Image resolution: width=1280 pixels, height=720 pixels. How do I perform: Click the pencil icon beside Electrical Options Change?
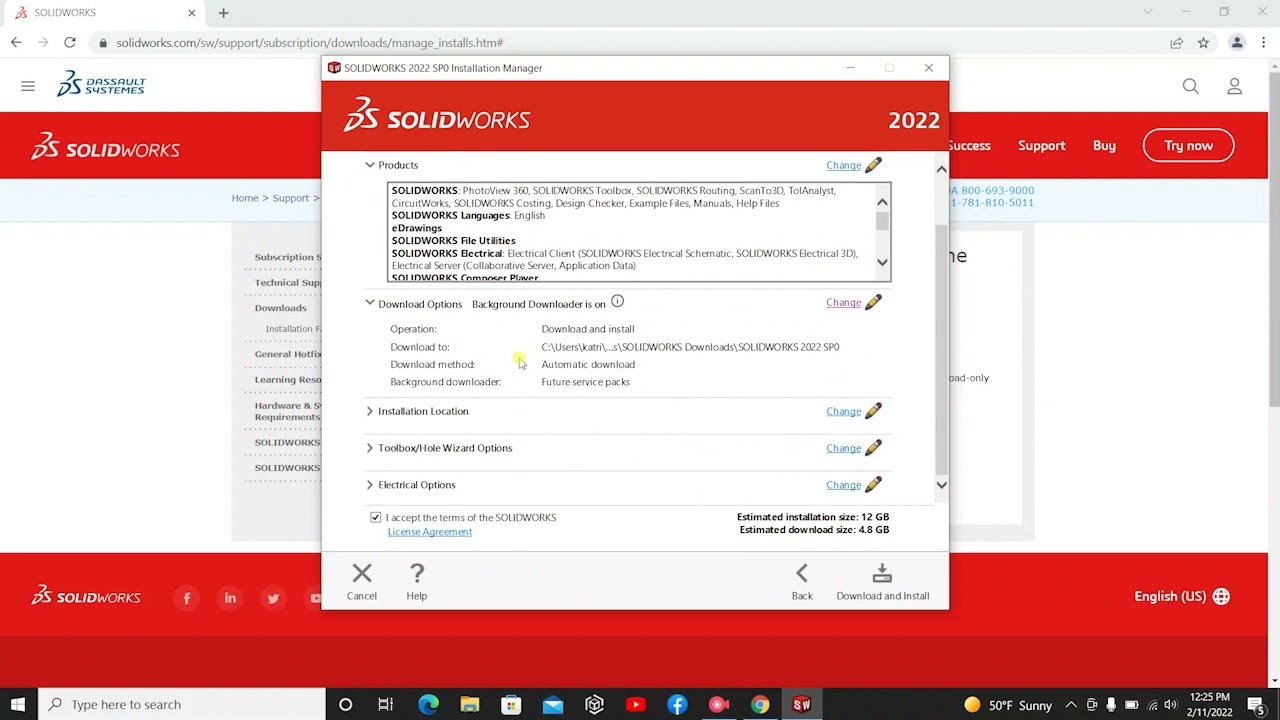[x=873, y=485]
